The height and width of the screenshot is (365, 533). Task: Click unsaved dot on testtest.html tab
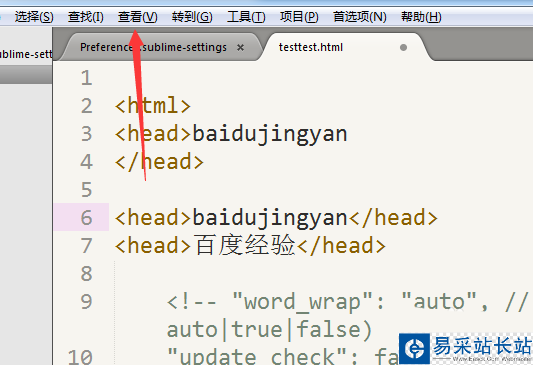point(403,48)
